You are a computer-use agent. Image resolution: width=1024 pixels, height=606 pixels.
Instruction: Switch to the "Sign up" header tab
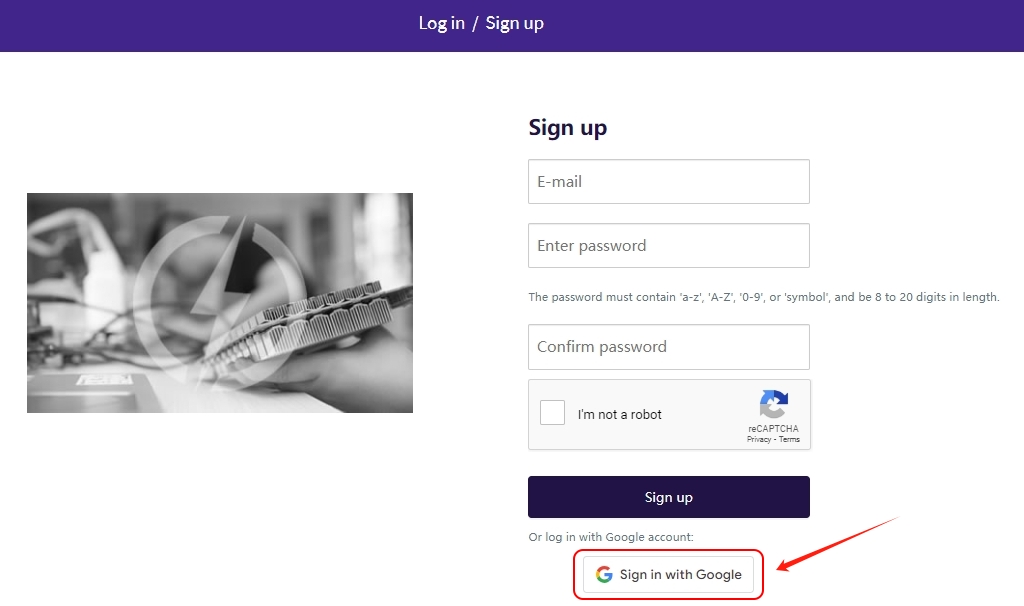point(515,24)
